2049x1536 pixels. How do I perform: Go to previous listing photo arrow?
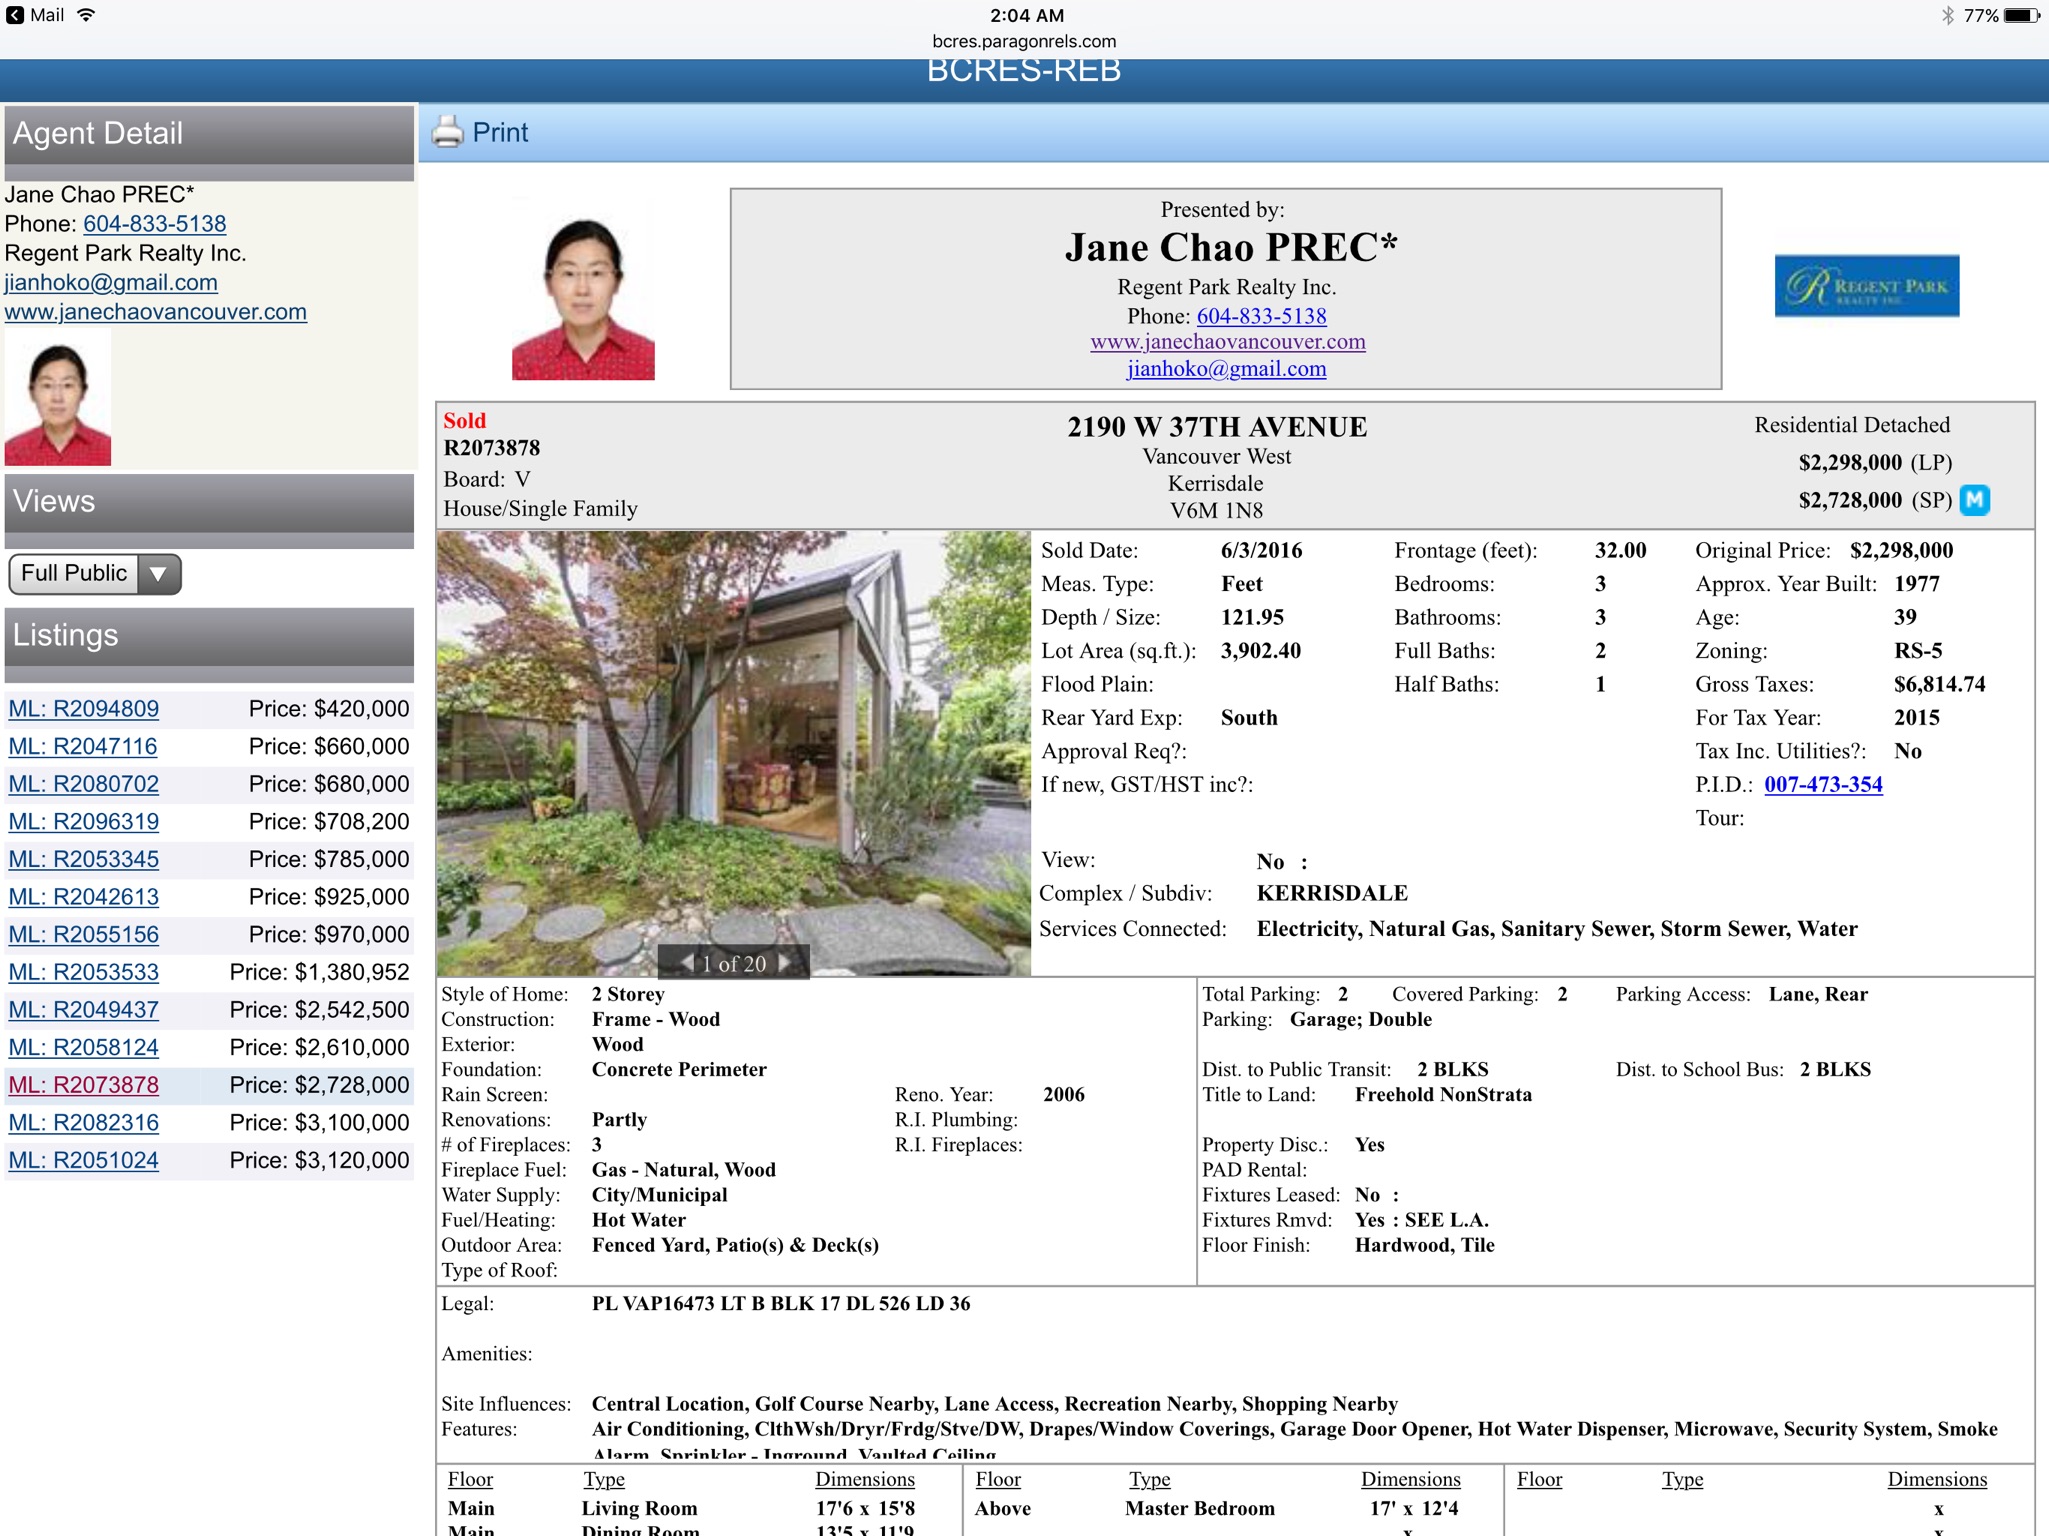[x=687, y=963]
